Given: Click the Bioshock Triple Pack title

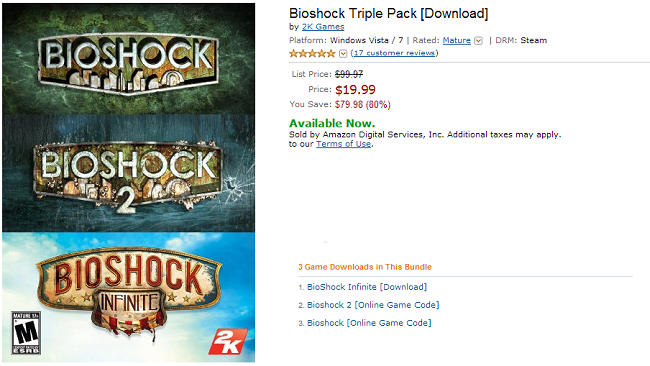Looking at the screenshot, I should click(x=388, y=14).
